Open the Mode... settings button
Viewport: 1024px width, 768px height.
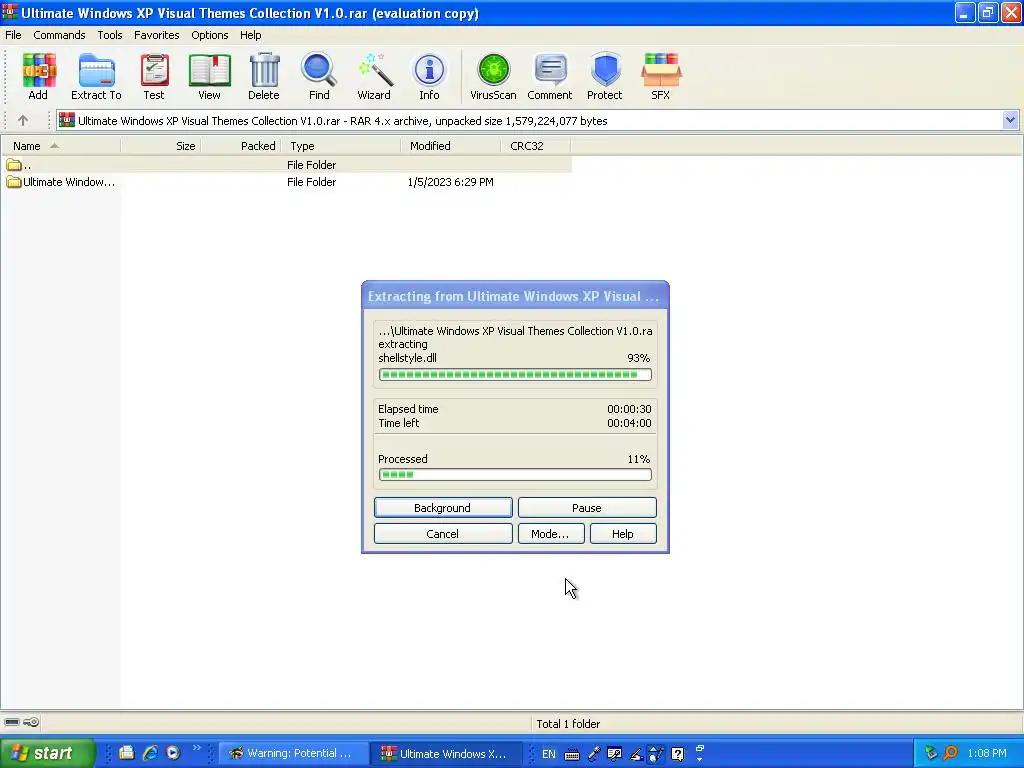(x=551, y=534)
